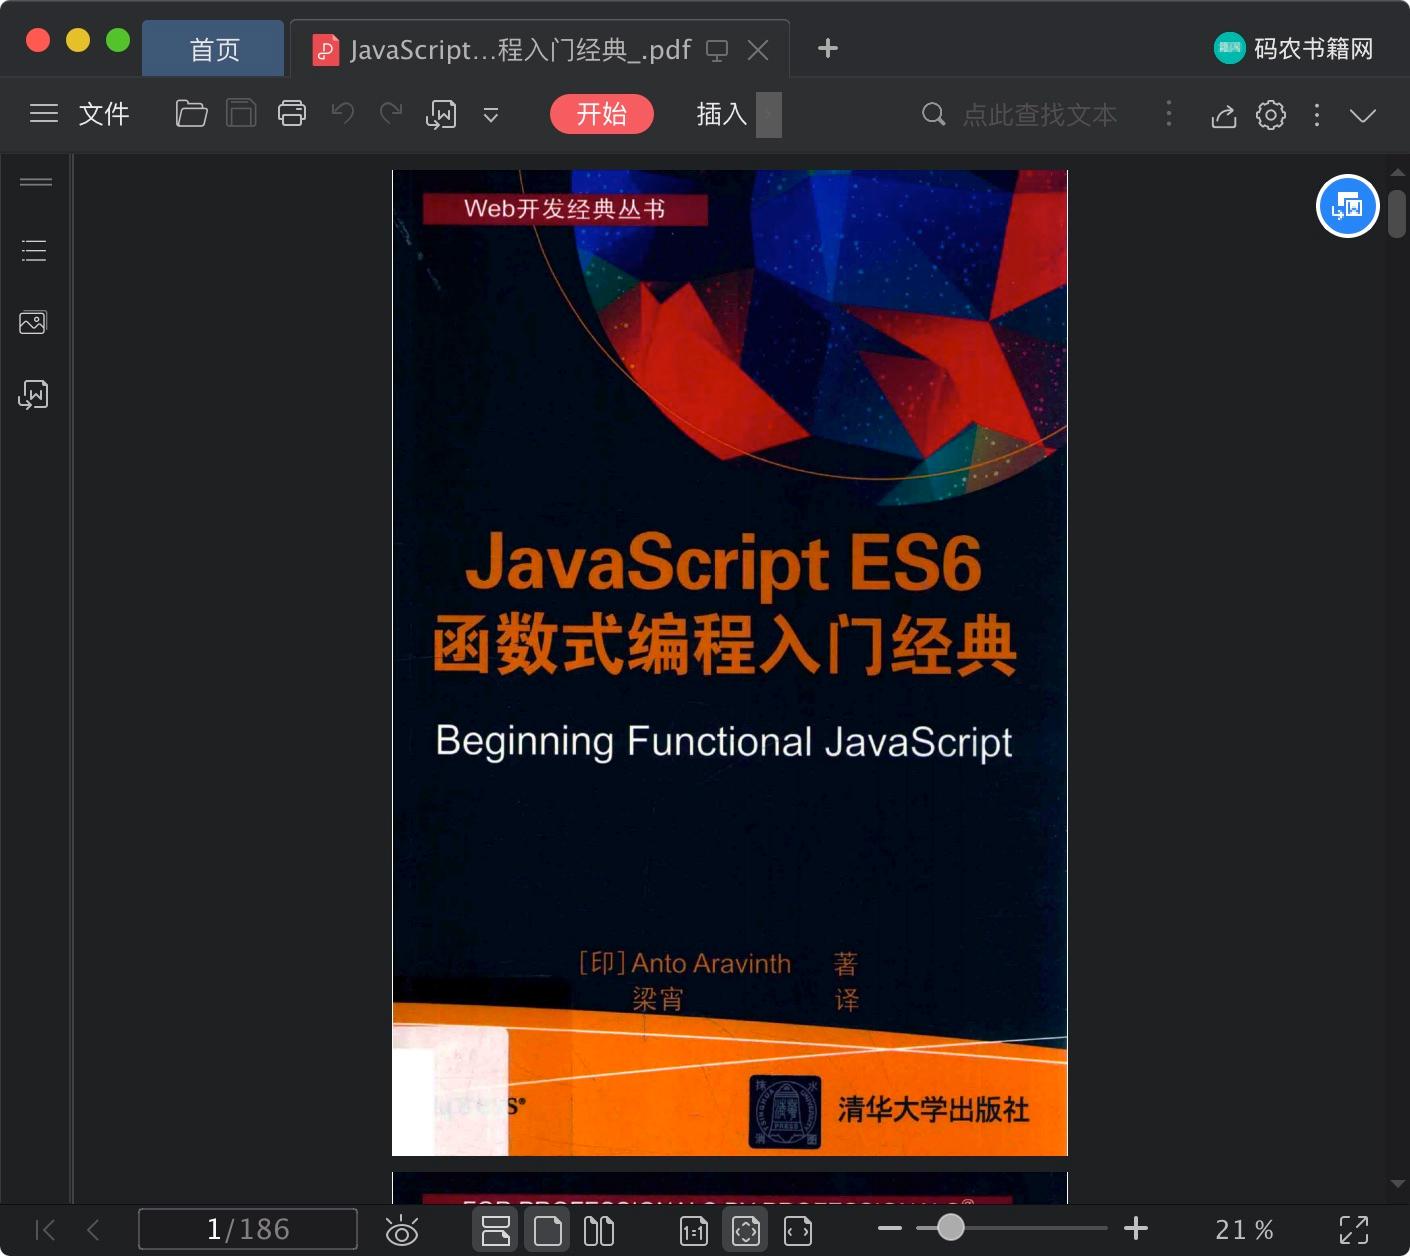
Task: Click the redo arrow icon
Action: click(x=391, y=113)
